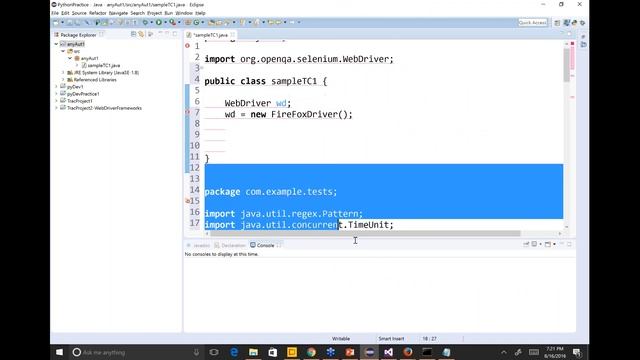Click the error marker beside line 1
The image size is (640, 360).
pyautogui.click(x=187, y=46)
